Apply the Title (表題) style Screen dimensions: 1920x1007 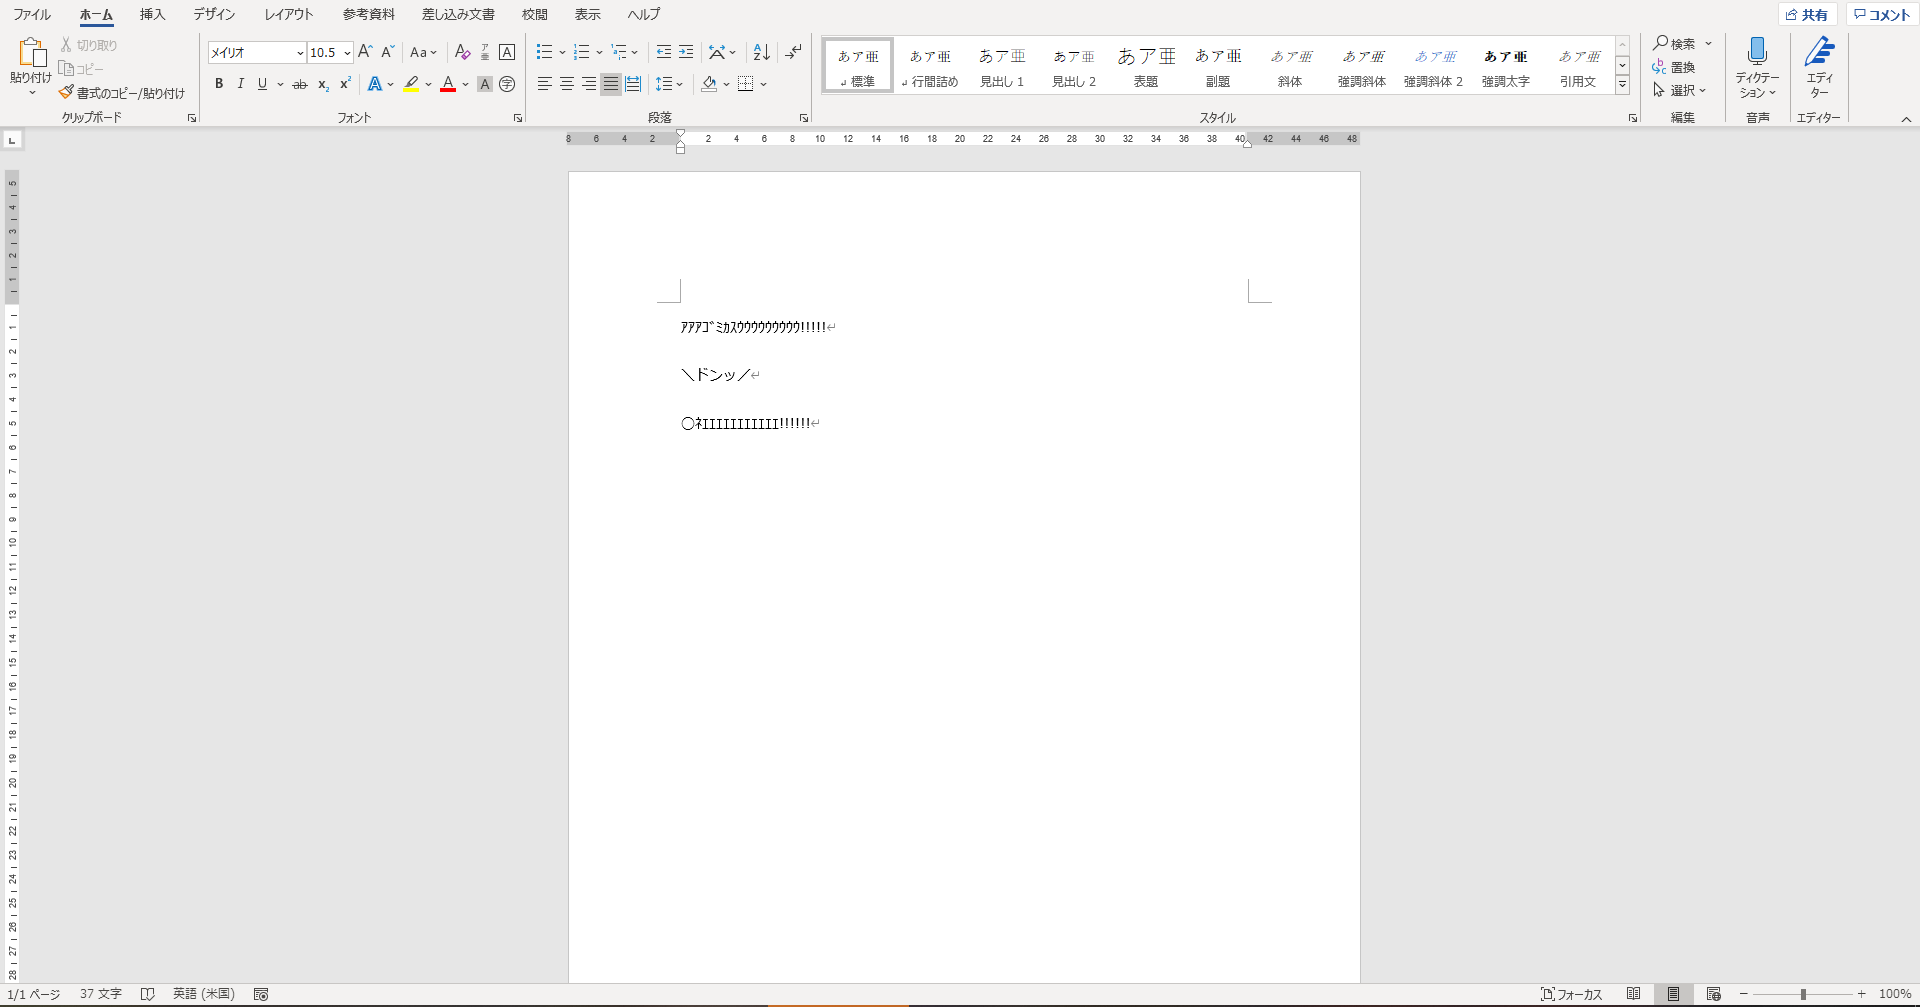point(1146,66)
